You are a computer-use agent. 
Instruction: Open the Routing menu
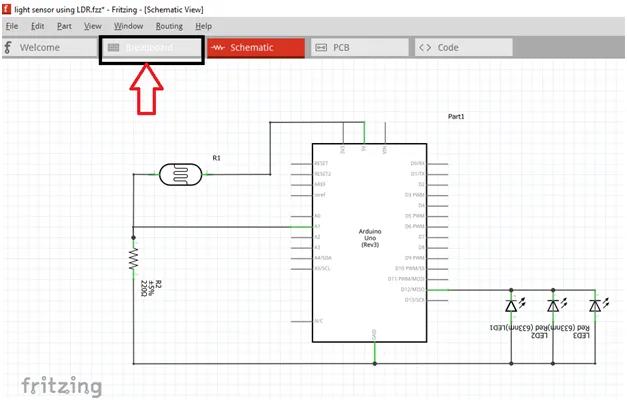pos(169,26)
